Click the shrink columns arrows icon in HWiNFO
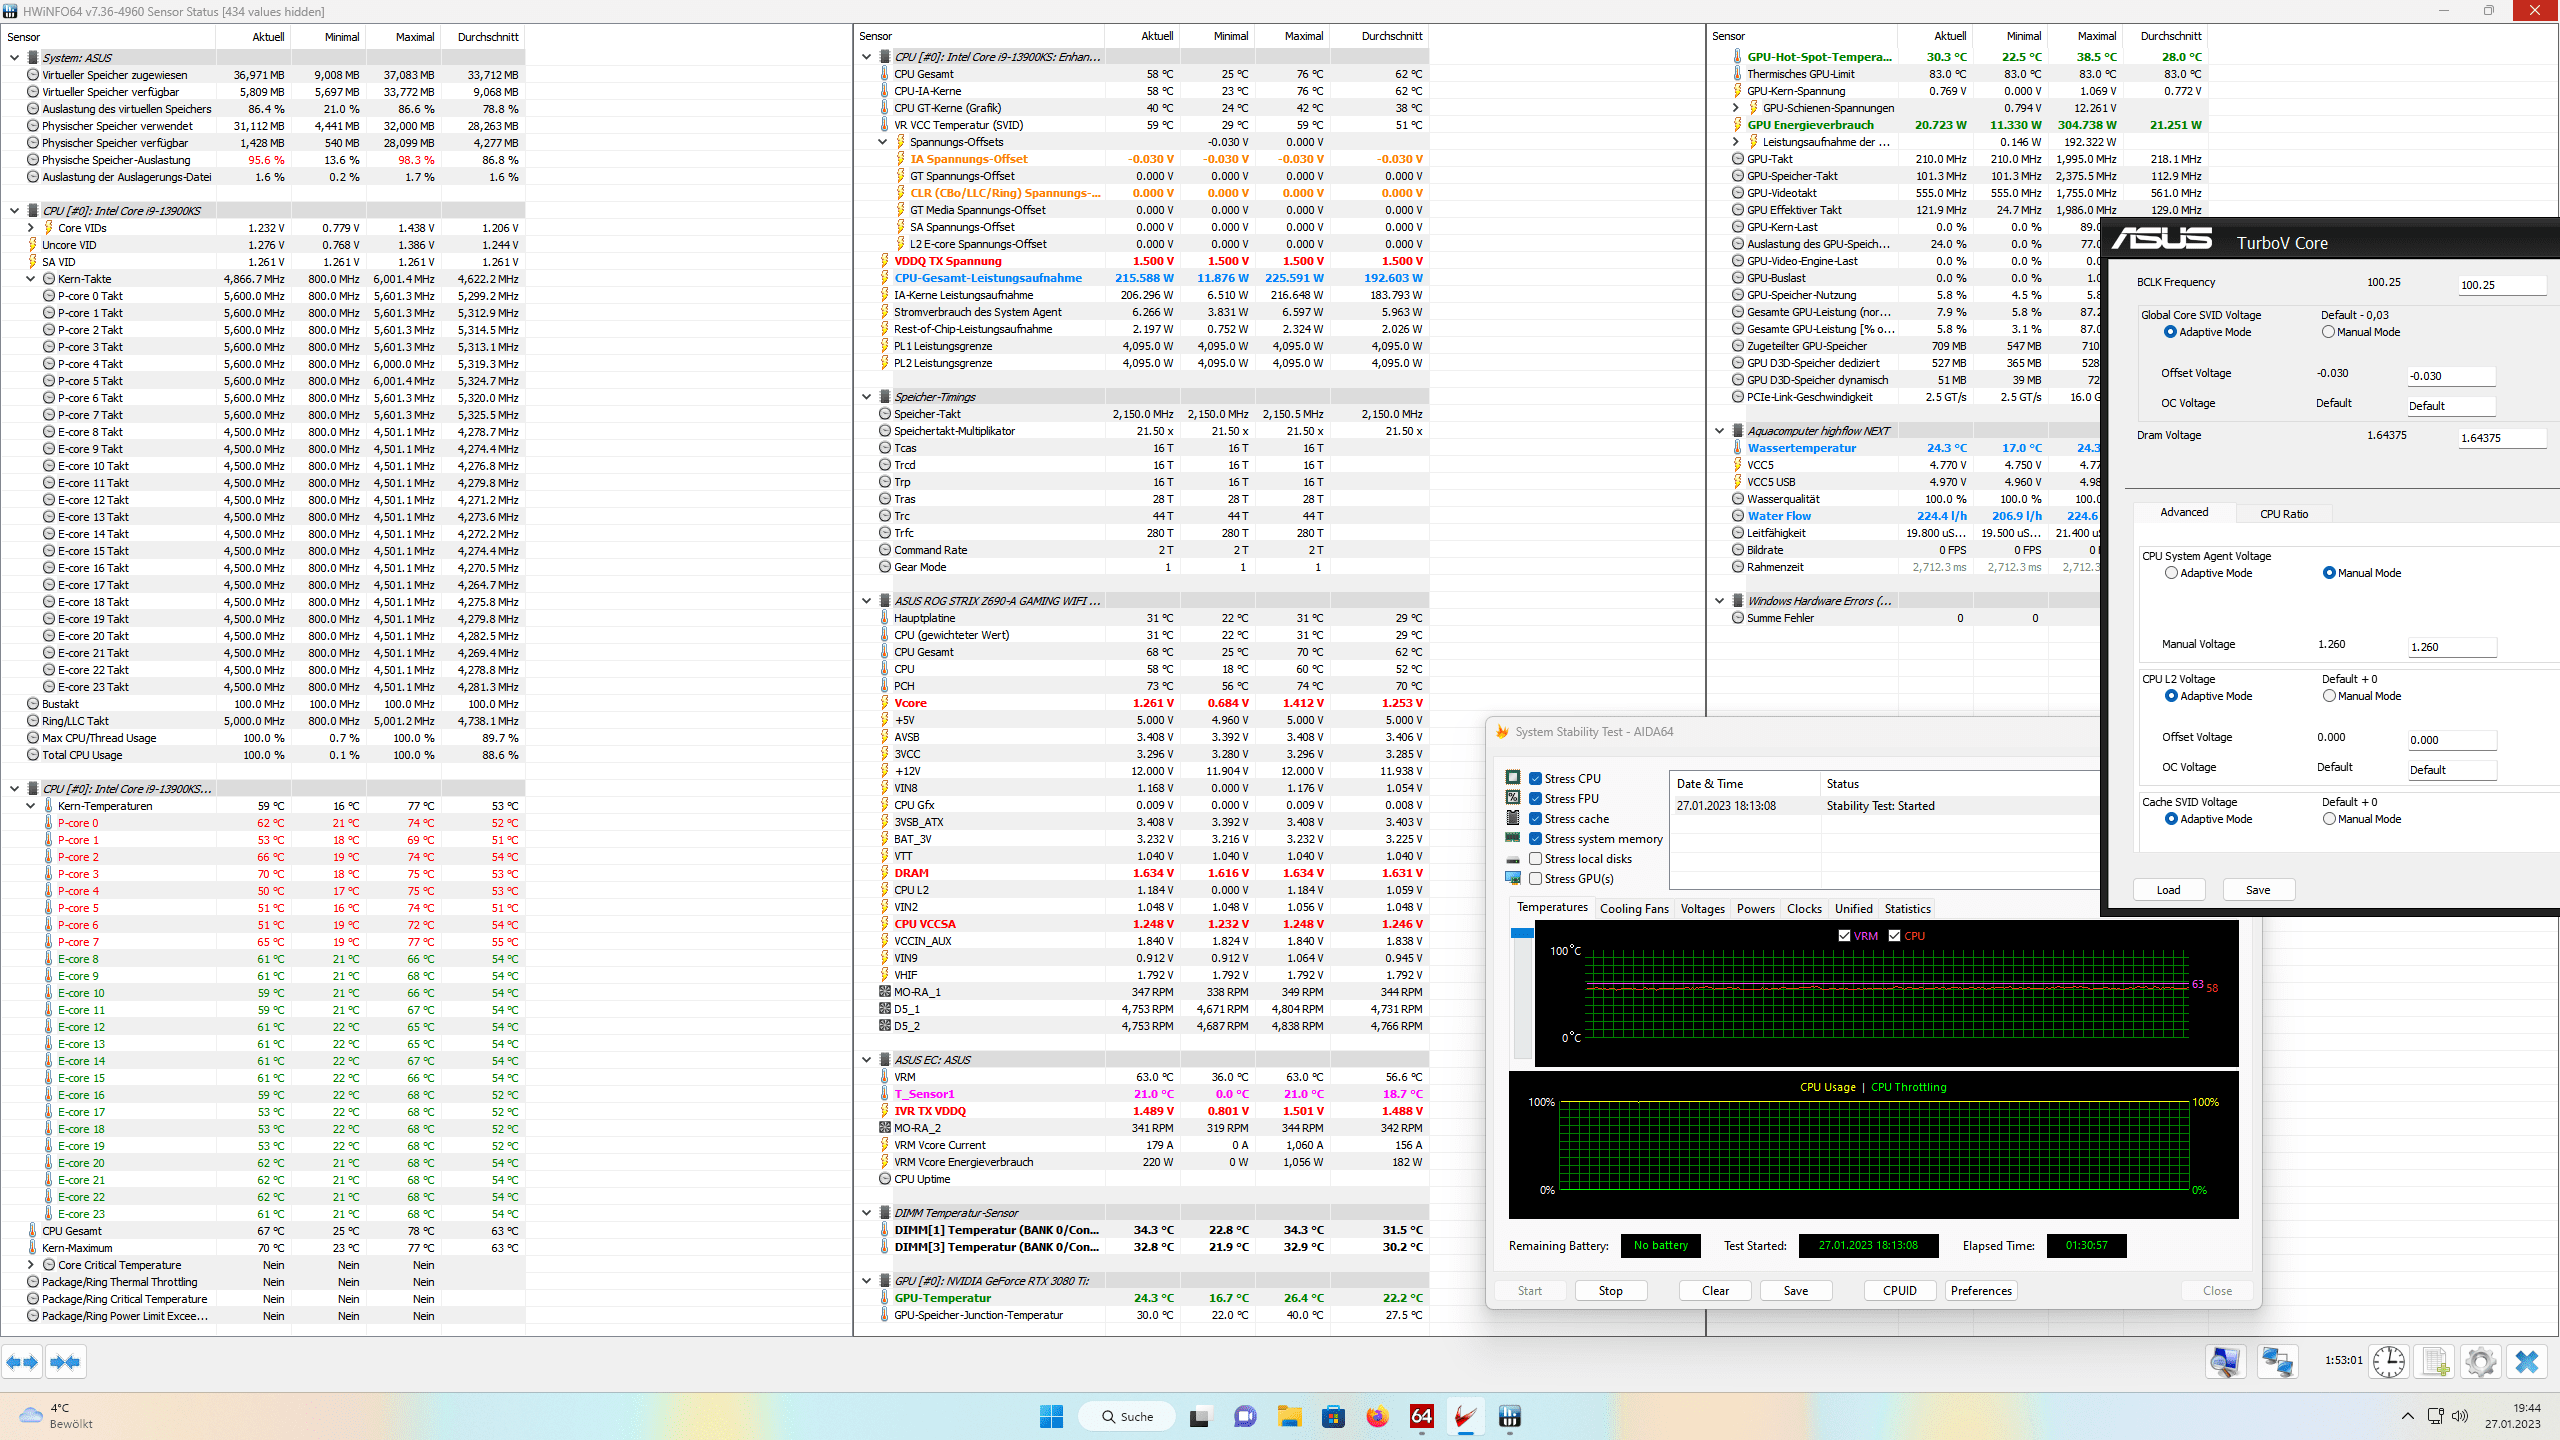 pyautogui.click(x=65, y=1362)
